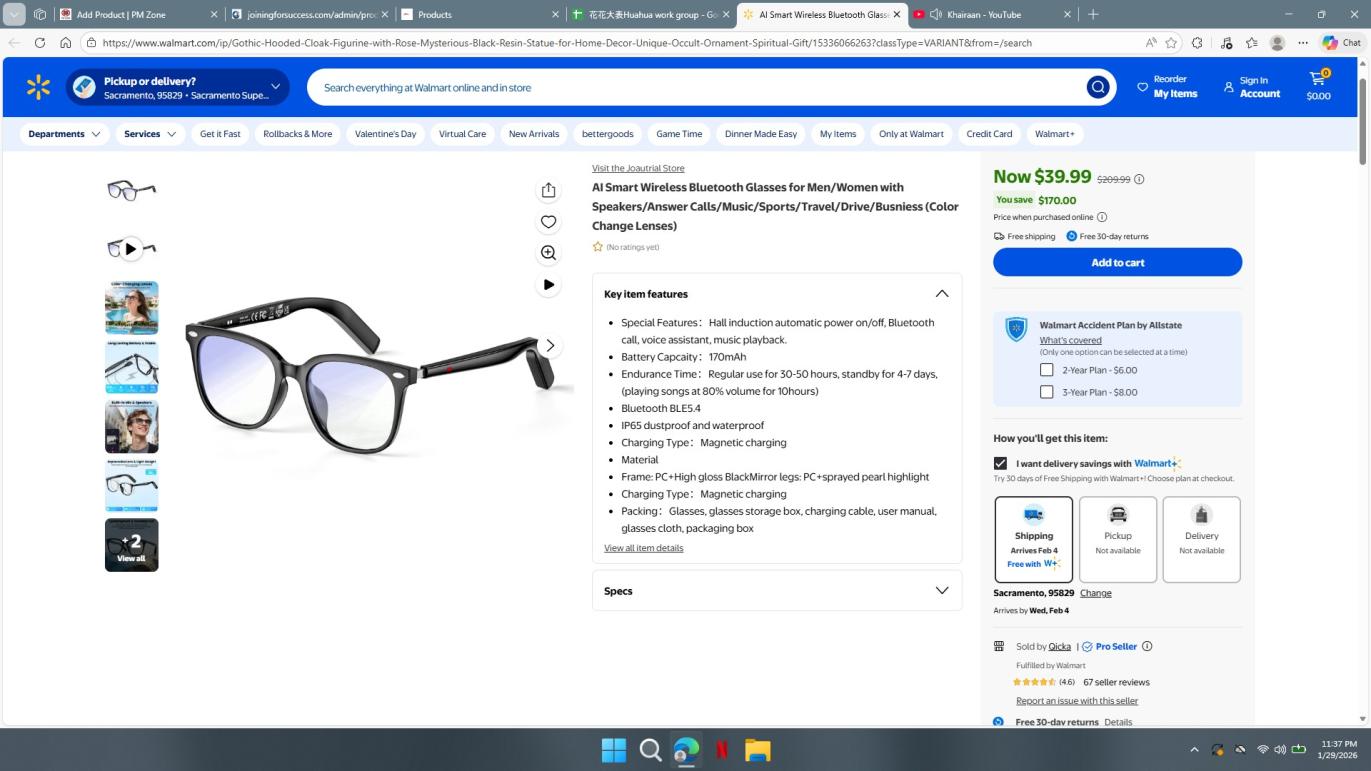
Task: Open the Valentine's Day category
Action: tap(385, 134)
